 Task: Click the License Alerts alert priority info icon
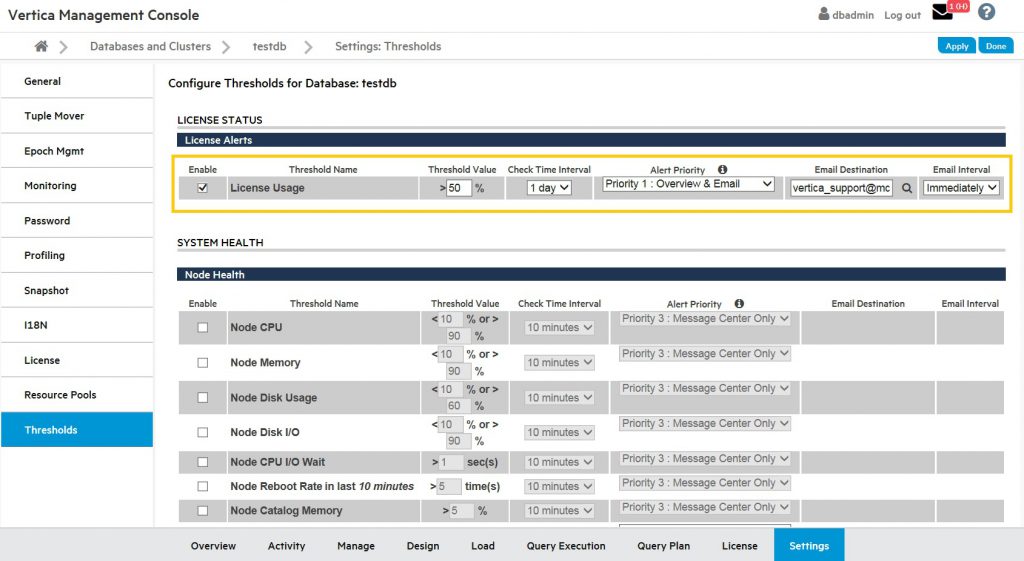(x=722, y=170)
